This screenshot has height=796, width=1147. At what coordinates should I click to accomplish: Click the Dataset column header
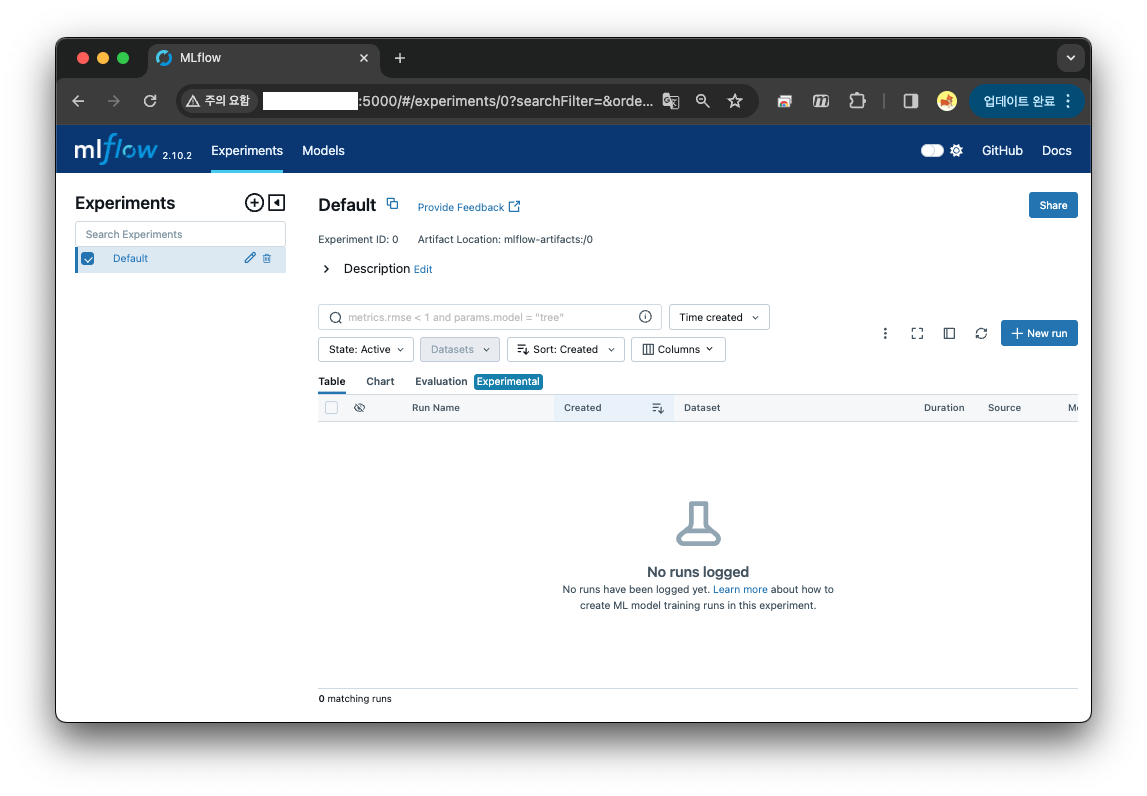(702, 408)
